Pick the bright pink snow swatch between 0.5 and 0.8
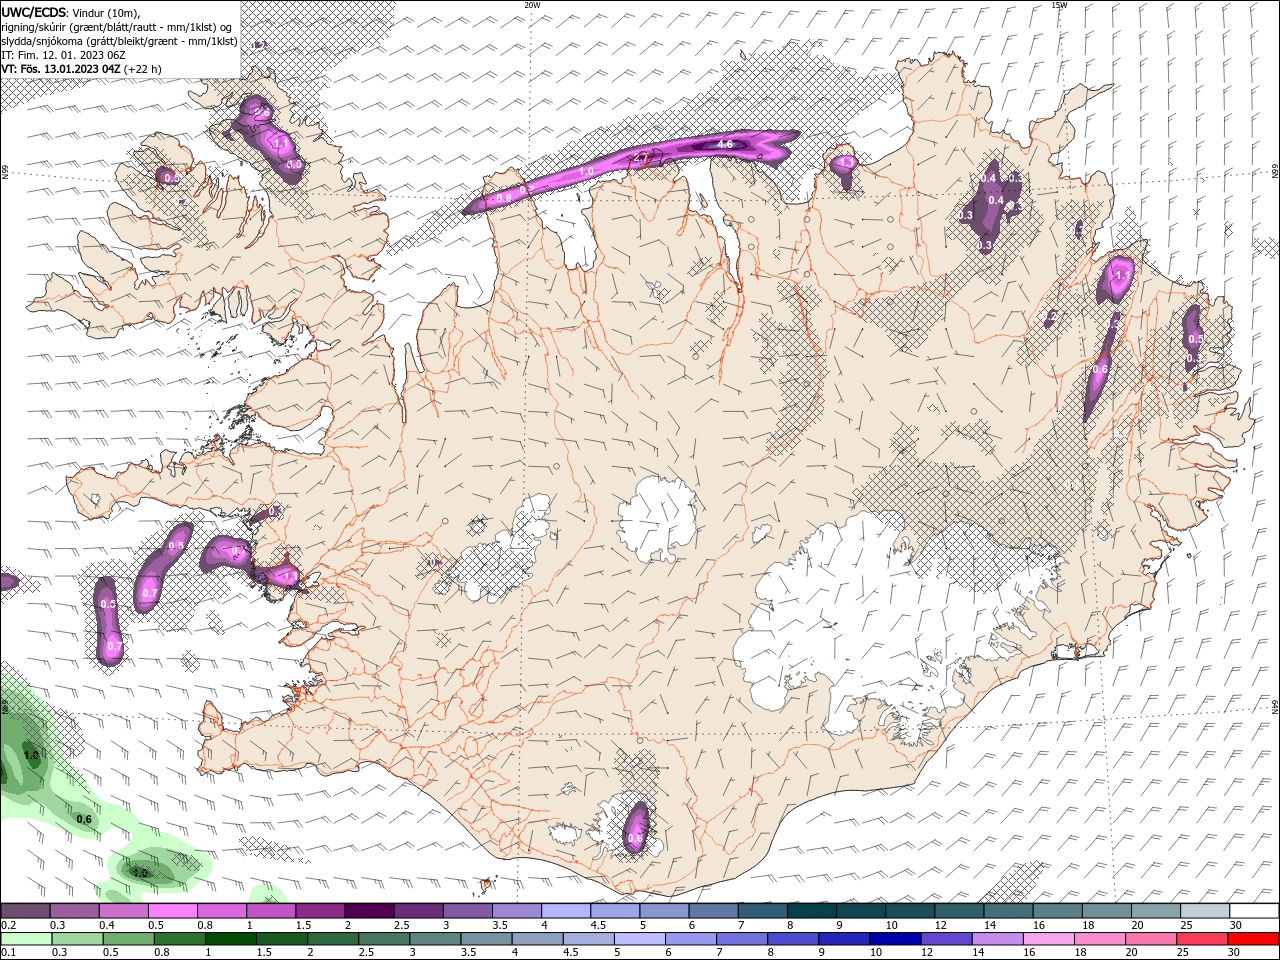The height and width of the screenshot is (960, 1280). pos(172,911)
